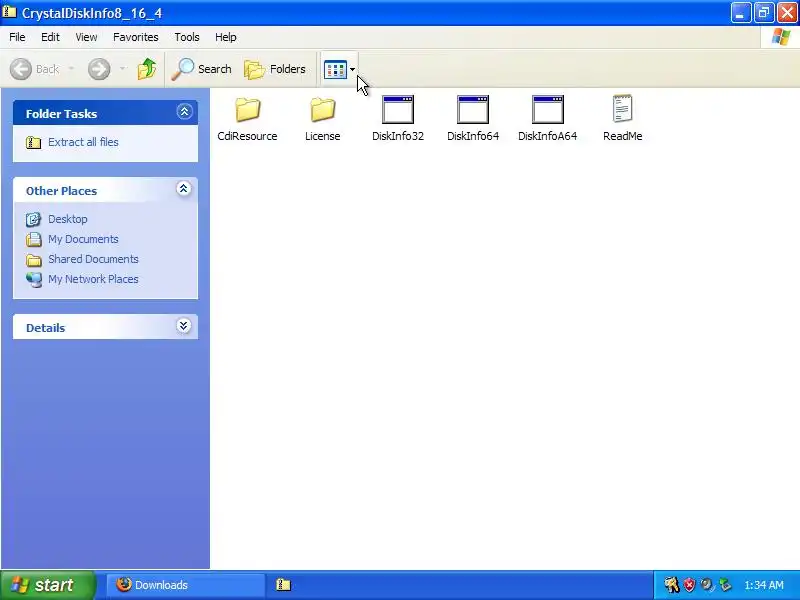Click the zip folder taskbar button
Screen dimensions: 800x600
coord(283,585)
